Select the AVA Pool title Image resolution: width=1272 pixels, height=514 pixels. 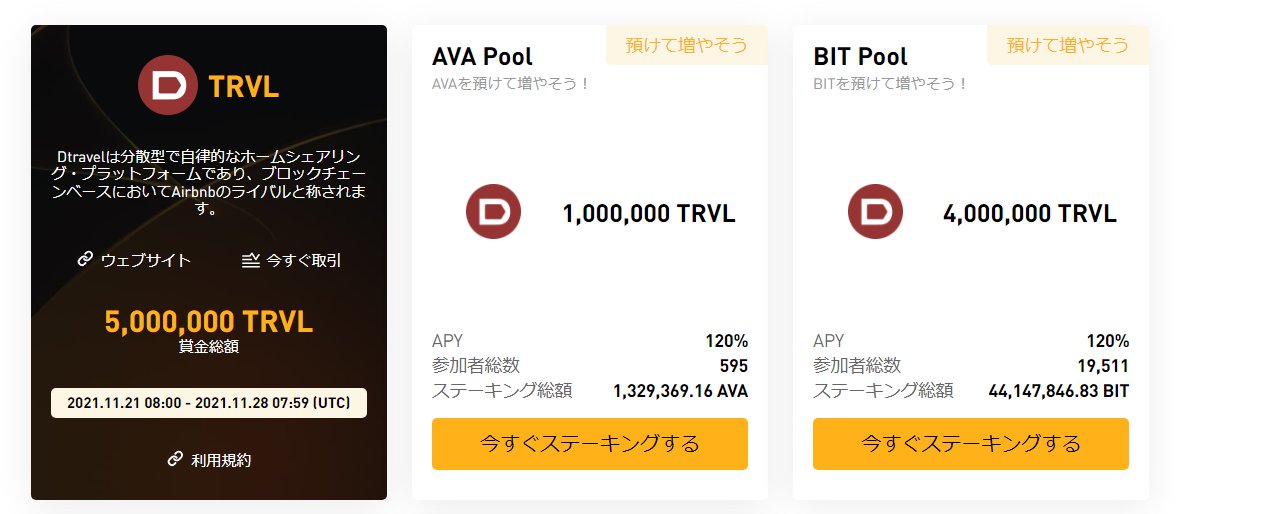point(482,57)
